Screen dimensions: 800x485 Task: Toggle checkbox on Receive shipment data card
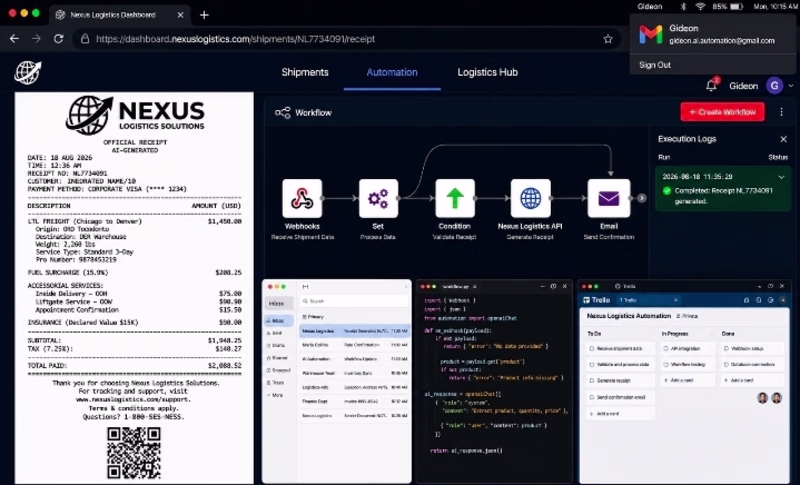592,349
